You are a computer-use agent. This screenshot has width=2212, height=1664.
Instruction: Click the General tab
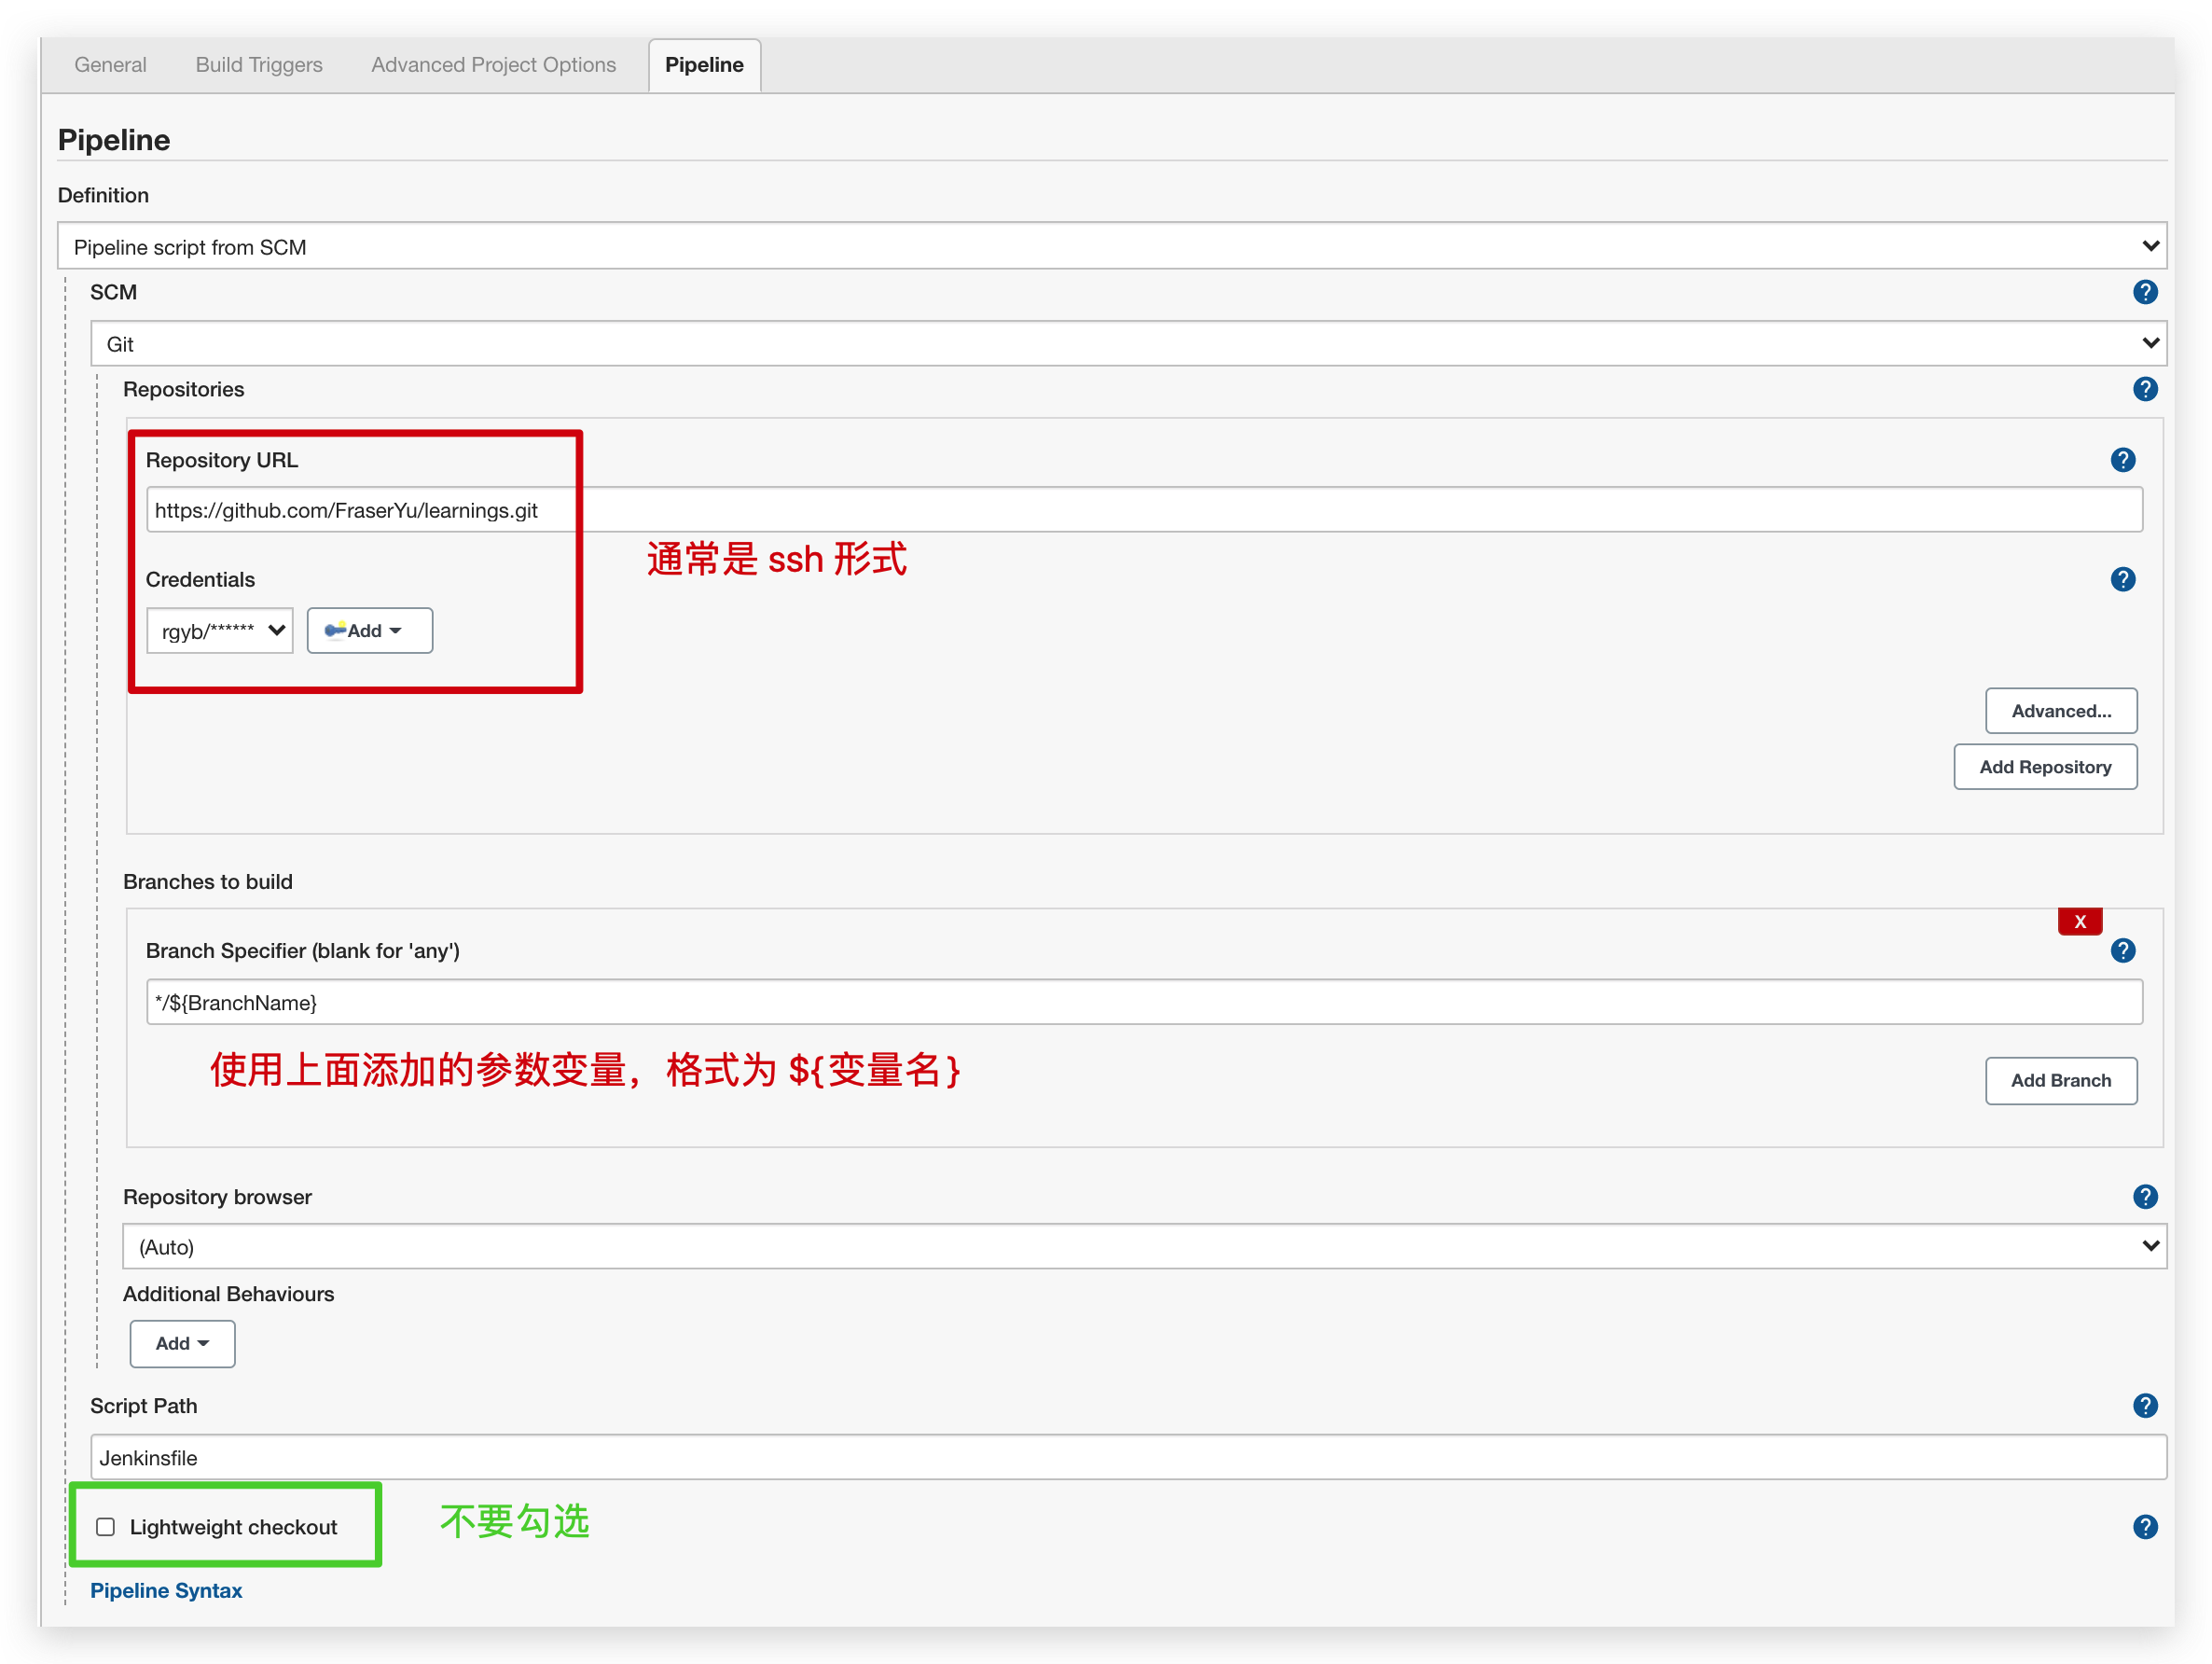(110, 62)
